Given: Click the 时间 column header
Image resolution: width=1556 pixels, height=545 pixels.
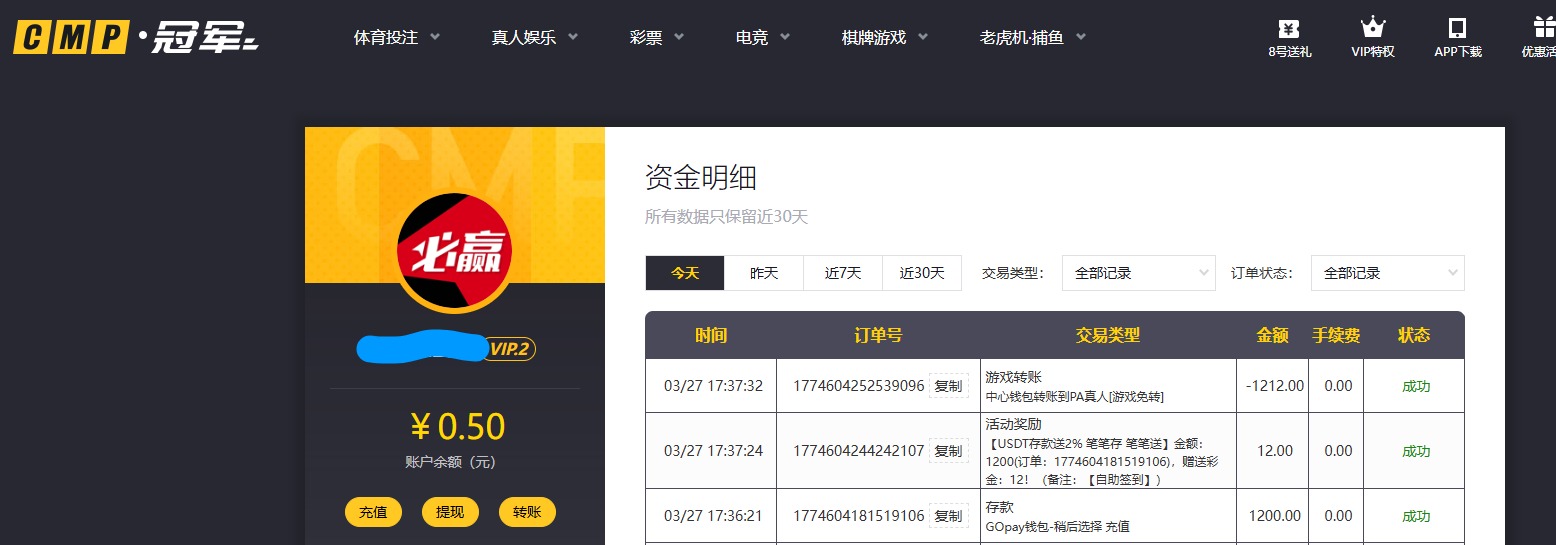Looking at the screenshot, I should point(711,336).
